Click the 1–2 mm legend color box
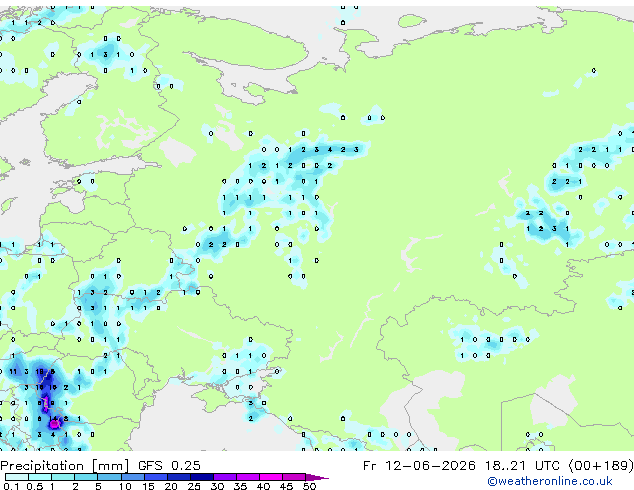 pyautogui.click(x=63, y=477)
